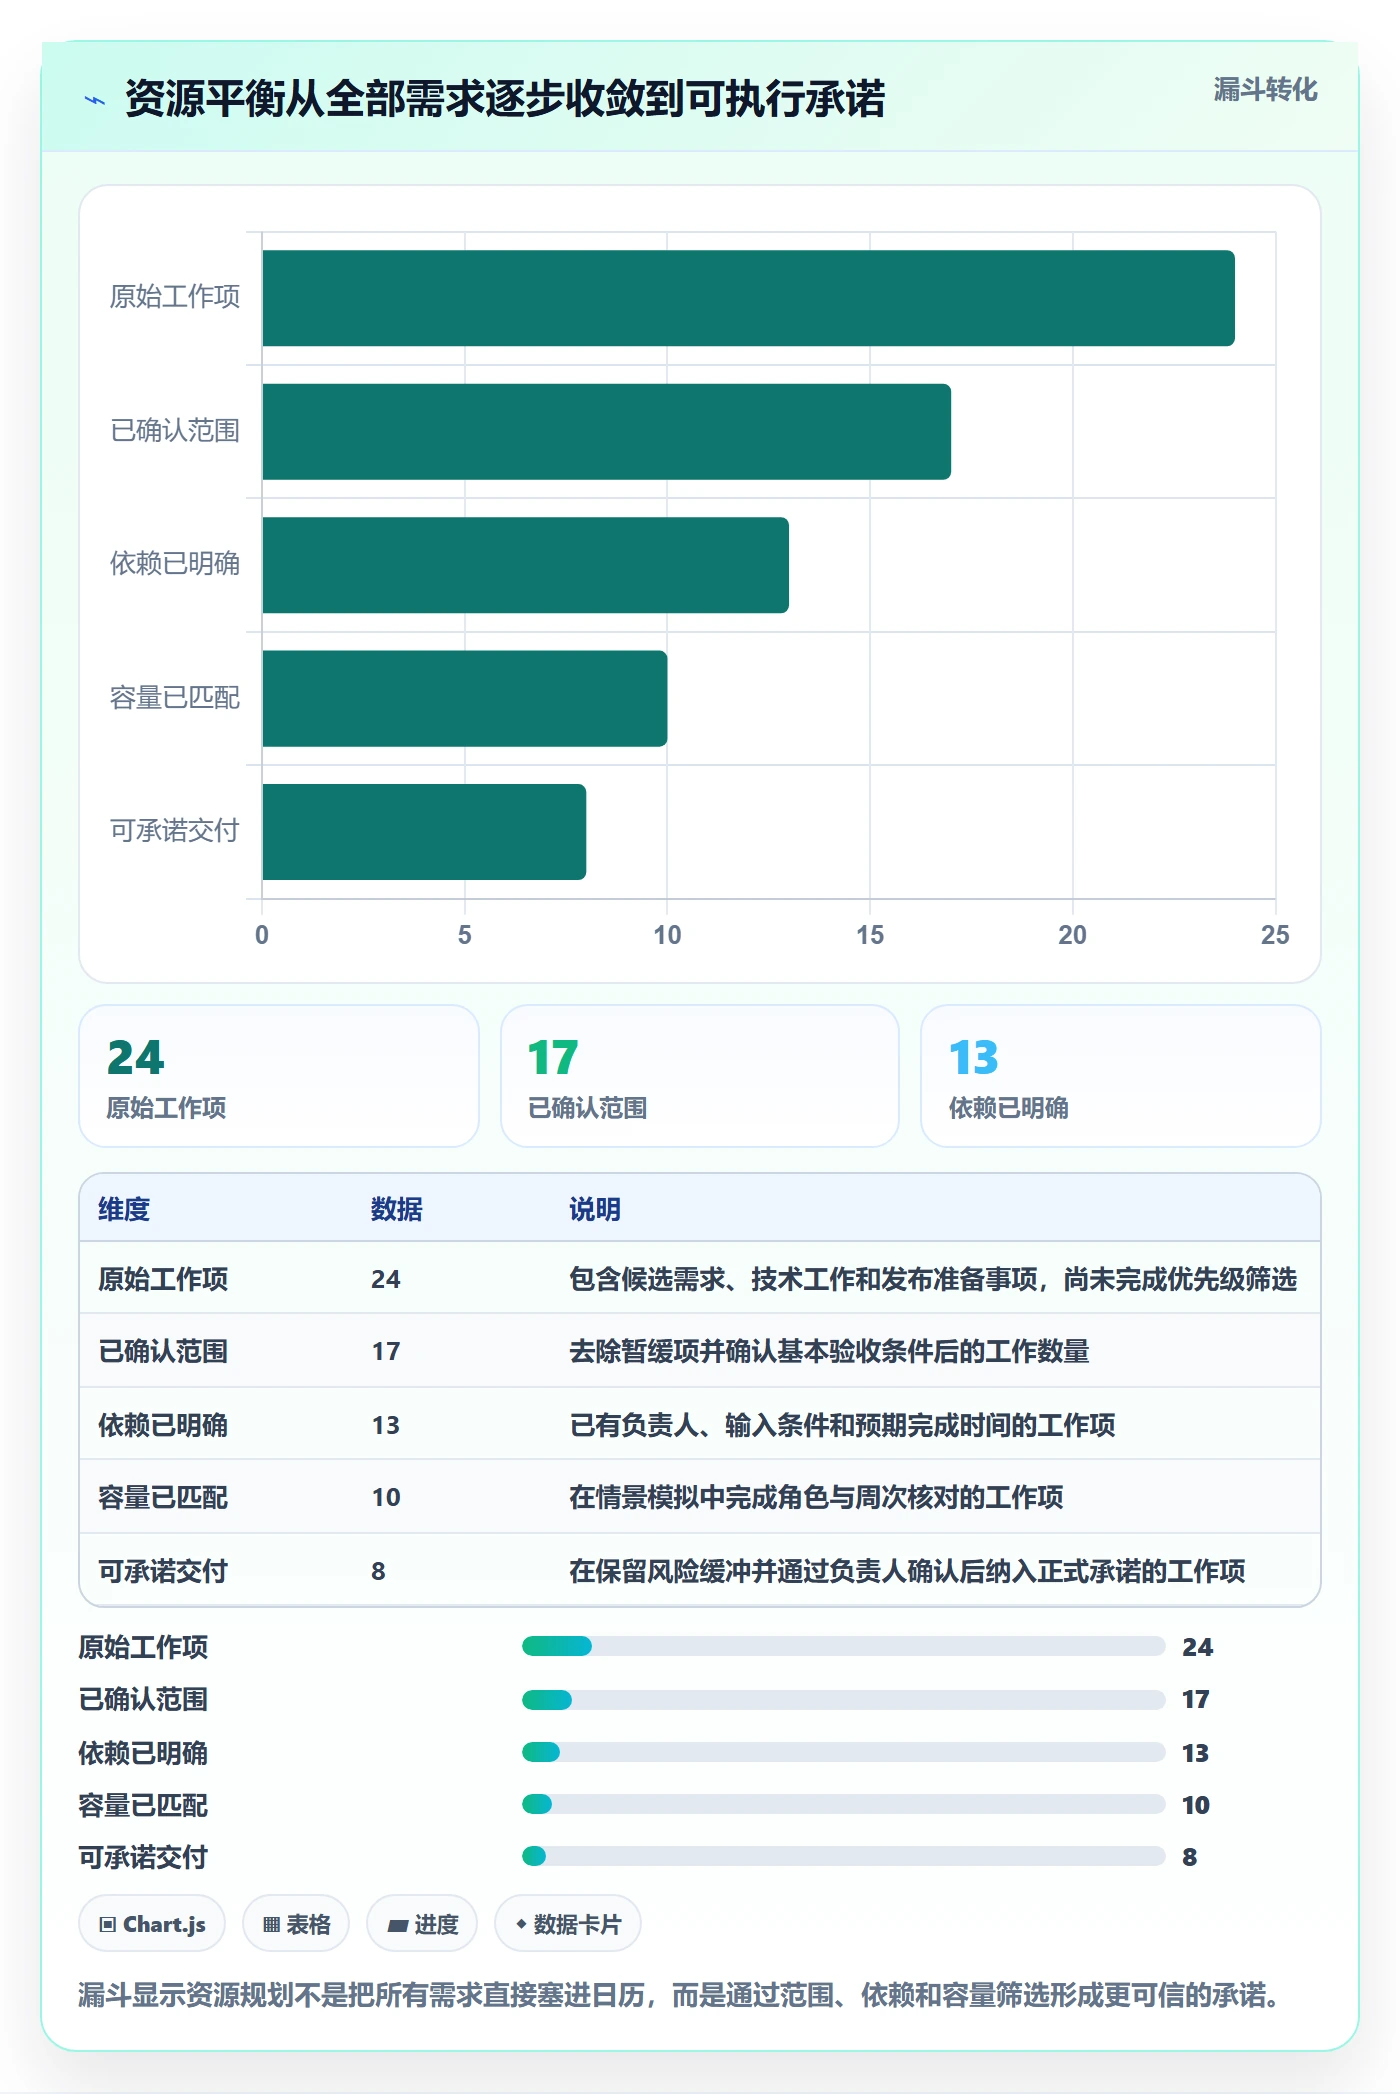Select the 数据卡片 tag
Screen dimensions: 1400x2094
[x=568, y=1923]
